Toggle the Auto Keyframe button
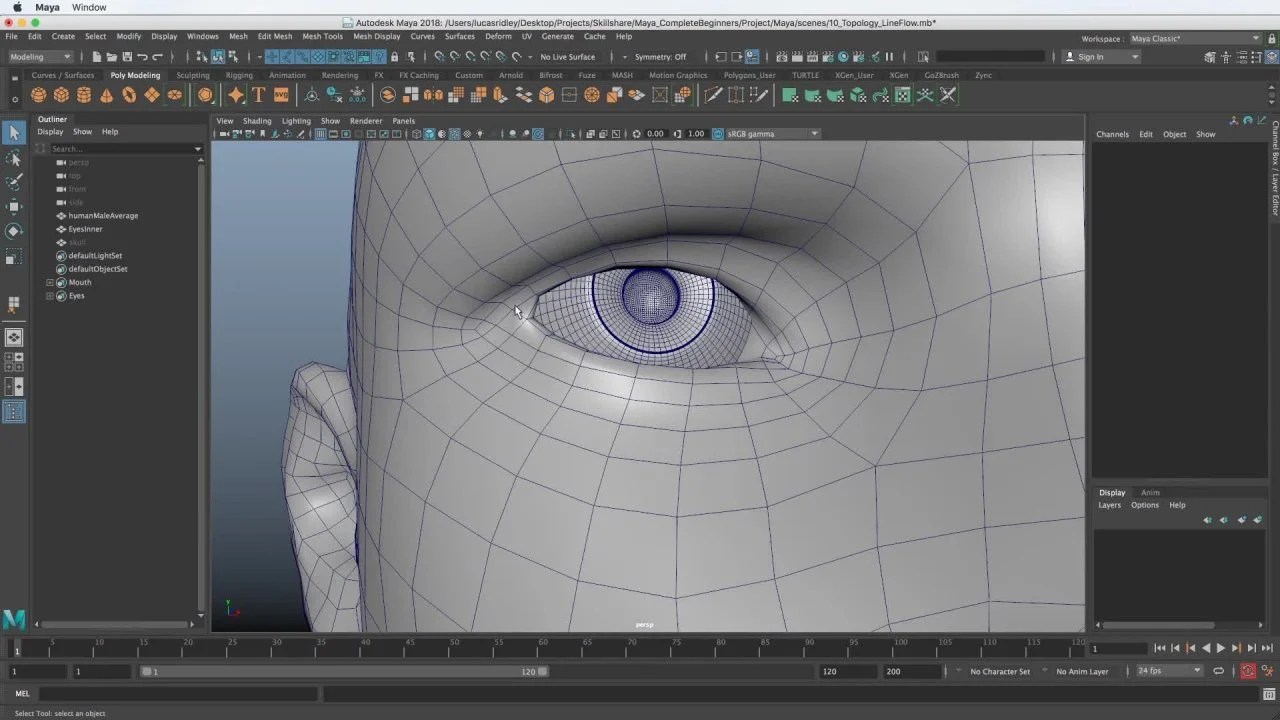 (1248, 671)
